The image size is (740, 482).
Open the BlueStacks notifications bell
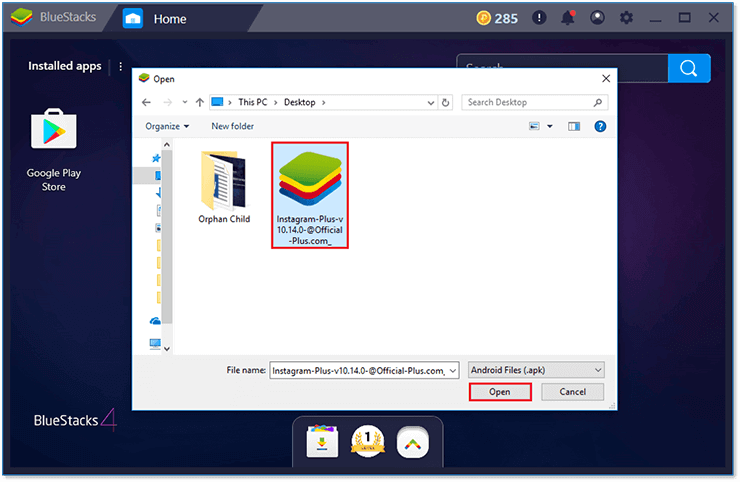(568, 18)
